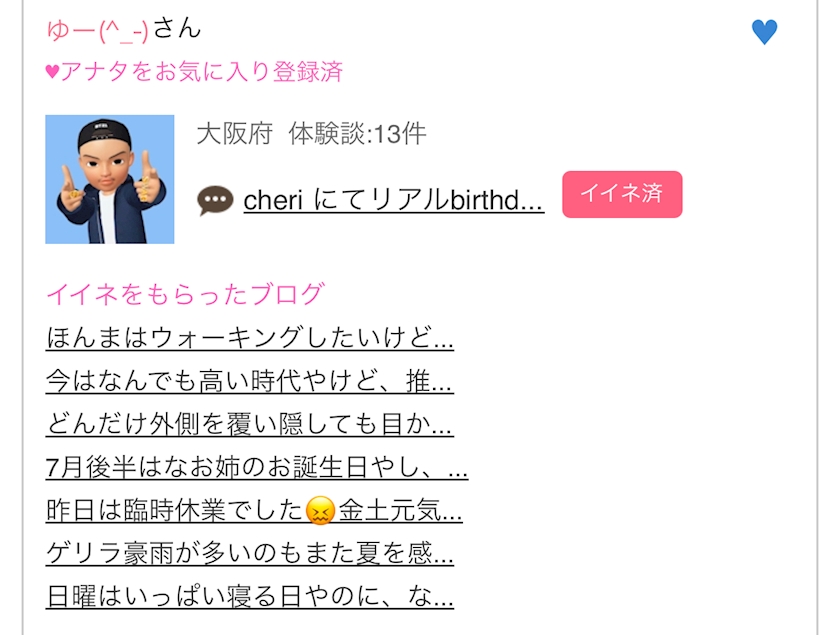Open blog どんだけ外側を覆い隠しても目か...
840x635 pixels.
click(x=250, y=424)
